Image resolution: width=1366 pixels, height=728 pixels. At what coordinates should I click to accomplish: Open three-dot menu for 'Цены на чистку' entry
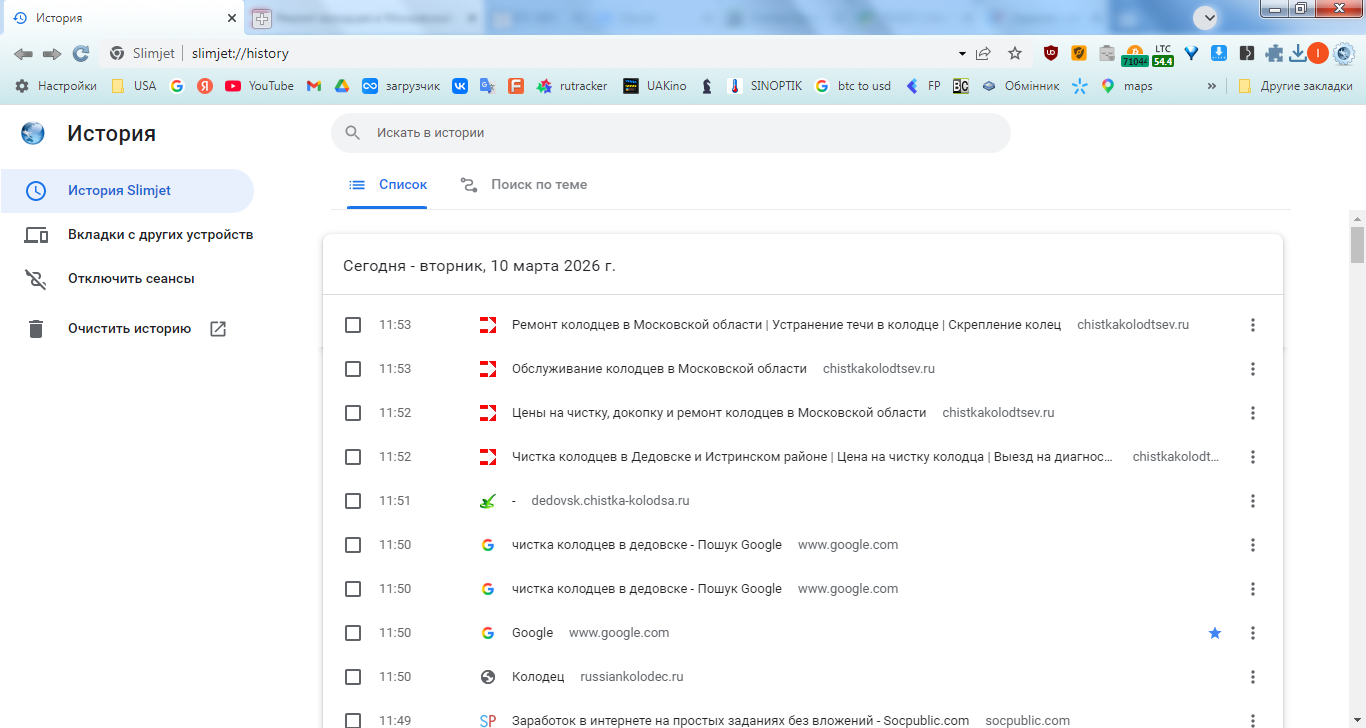coord(1252,413)
